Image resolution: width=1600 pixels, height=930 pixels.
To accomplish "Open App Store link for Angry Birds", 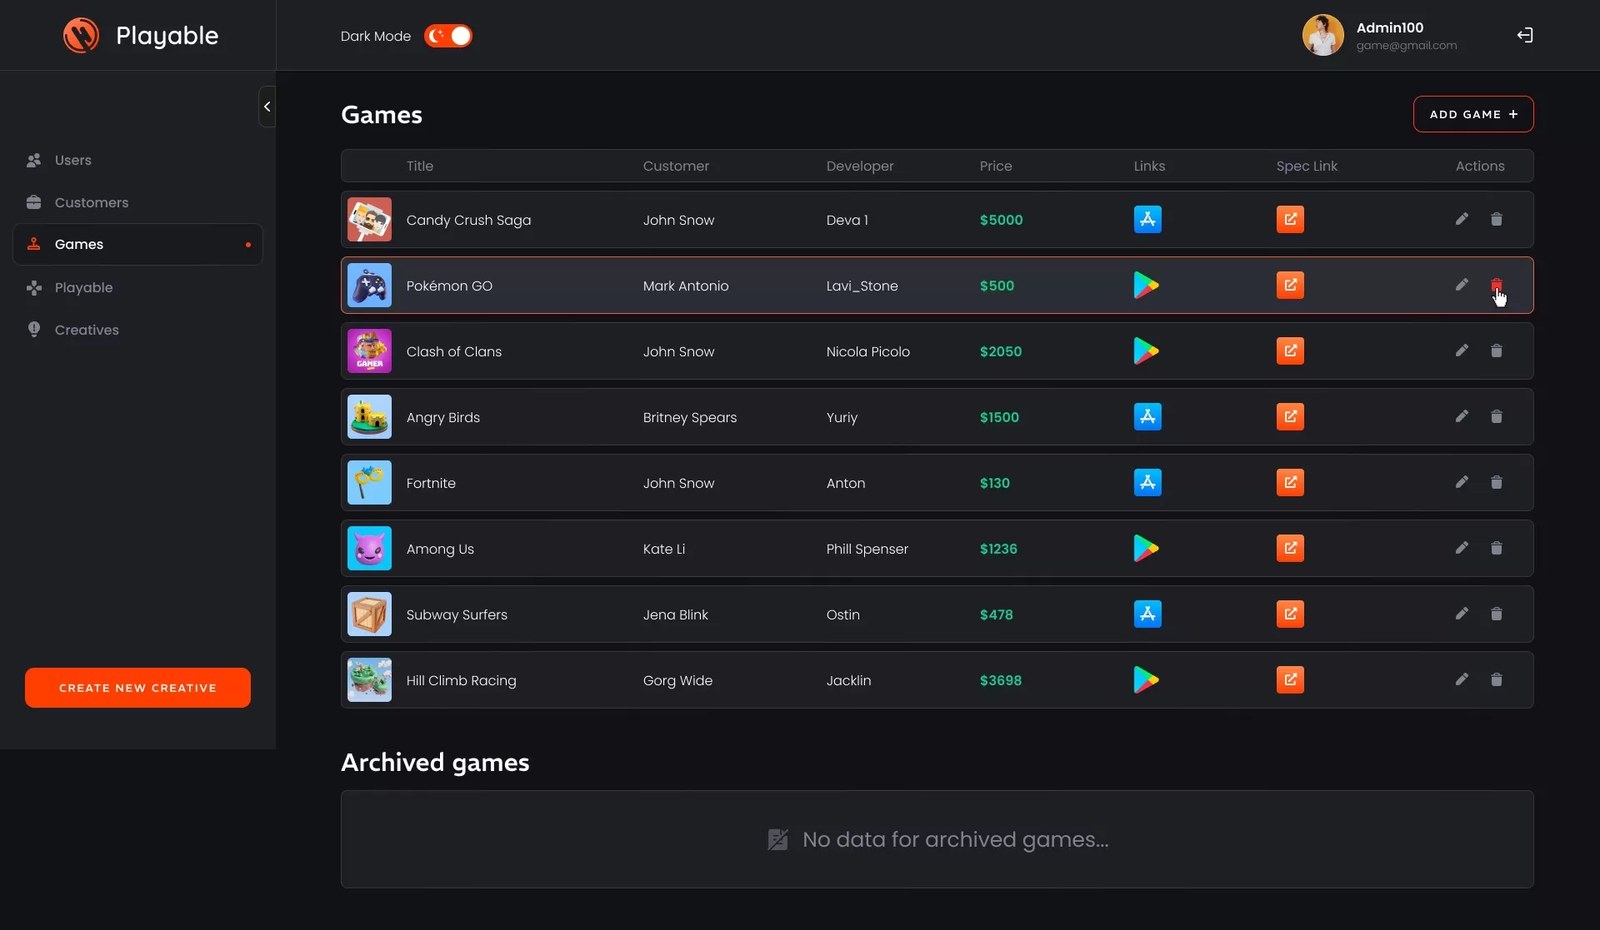I will [1147, 417].
